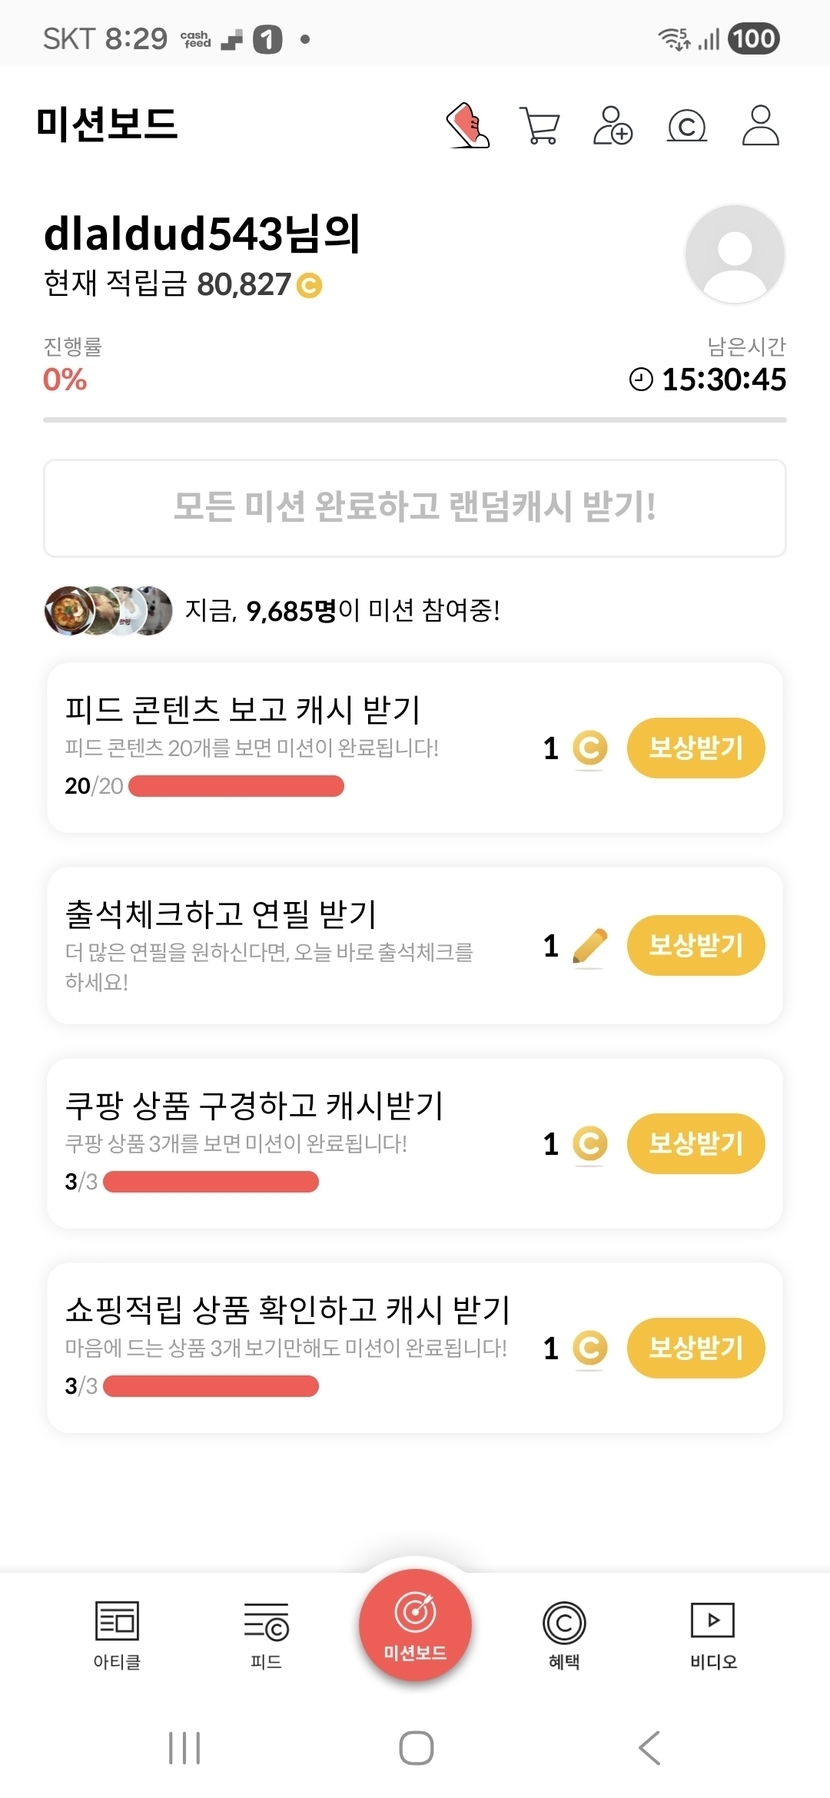
Task: Switch to the 아티클 tab
Action: 117,1633
